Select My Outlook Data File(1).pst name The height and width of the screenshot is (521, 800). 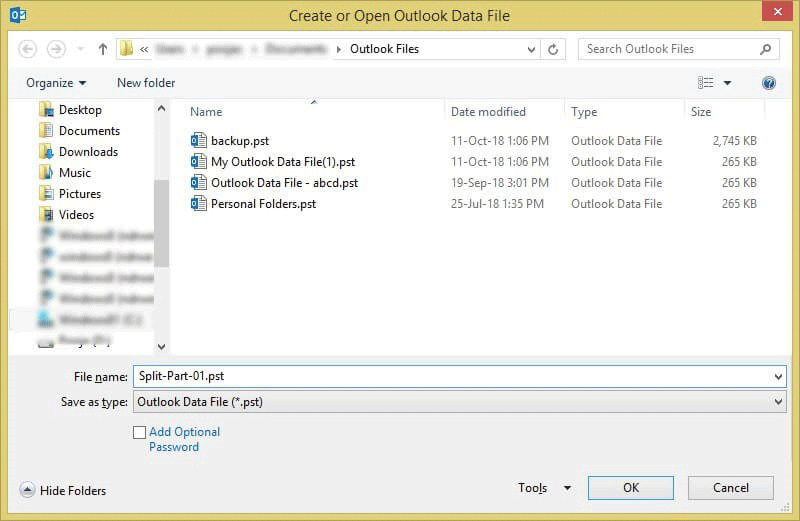[x=283, y=162]
